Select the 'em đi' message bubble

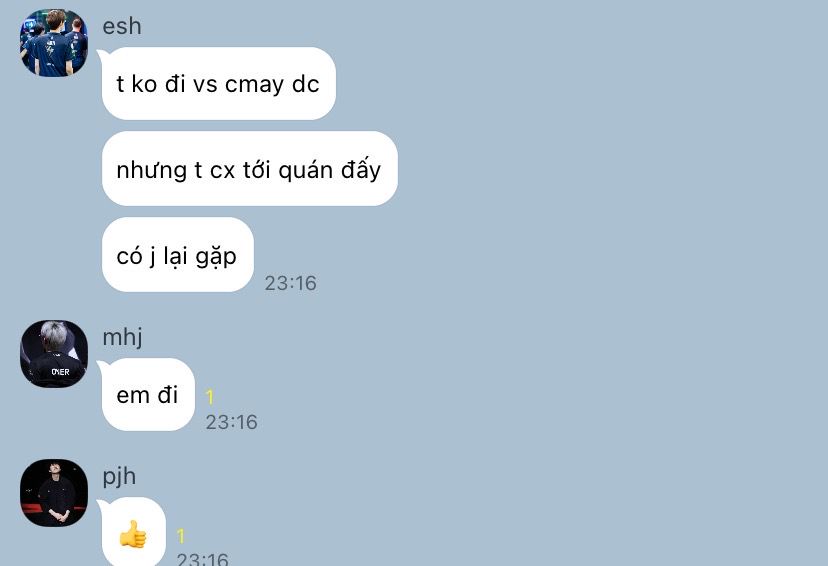(x=148, y=394)
